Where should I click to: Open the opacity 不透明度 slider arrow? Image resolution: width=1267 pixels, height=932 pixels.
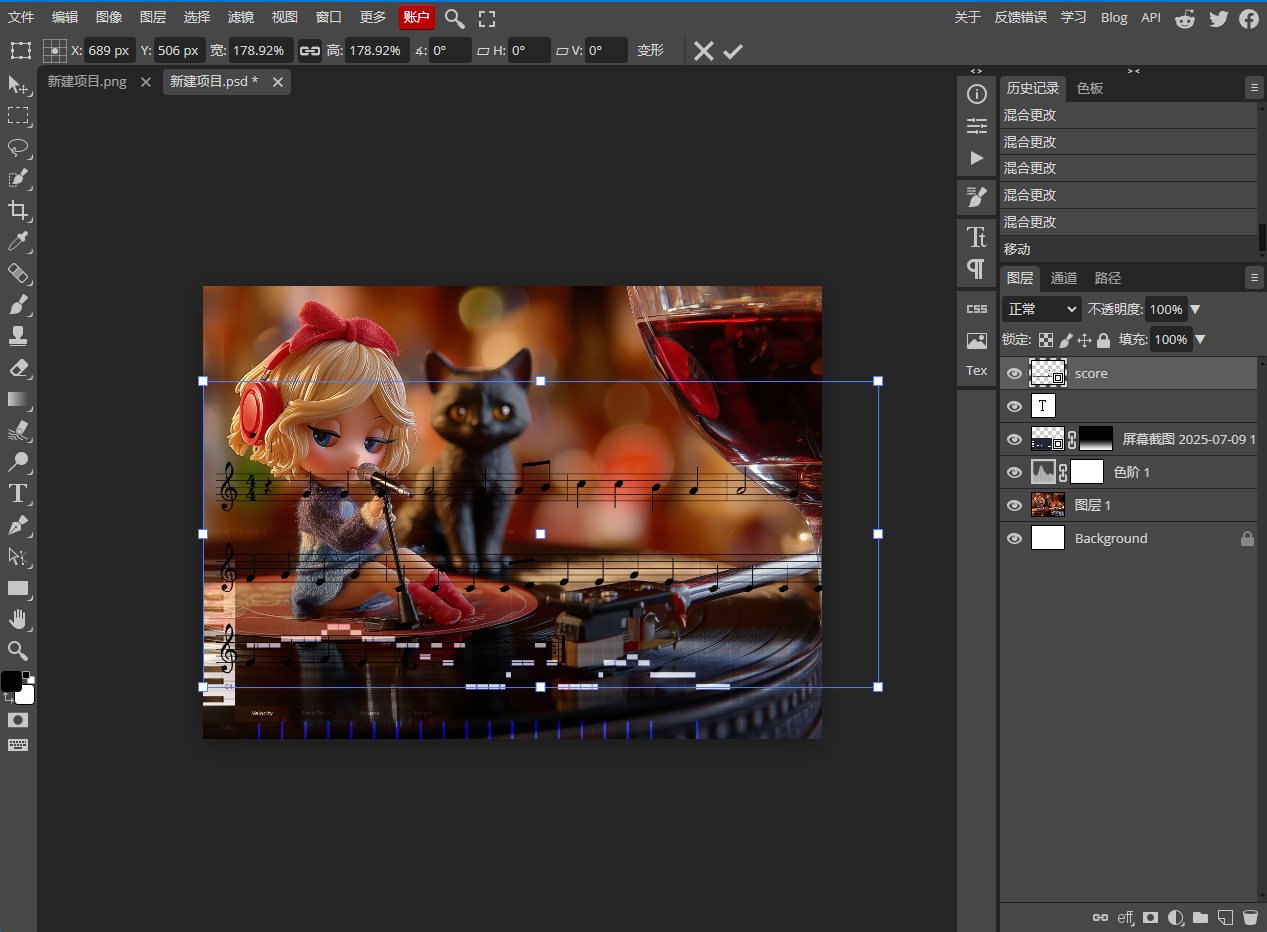point(1195,309)
